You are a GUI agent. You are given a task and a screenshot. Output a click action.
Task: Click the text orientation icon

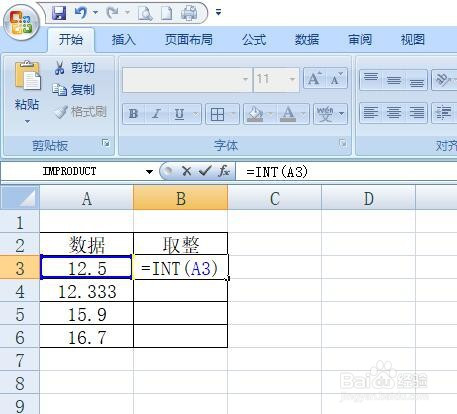(442, 80)
